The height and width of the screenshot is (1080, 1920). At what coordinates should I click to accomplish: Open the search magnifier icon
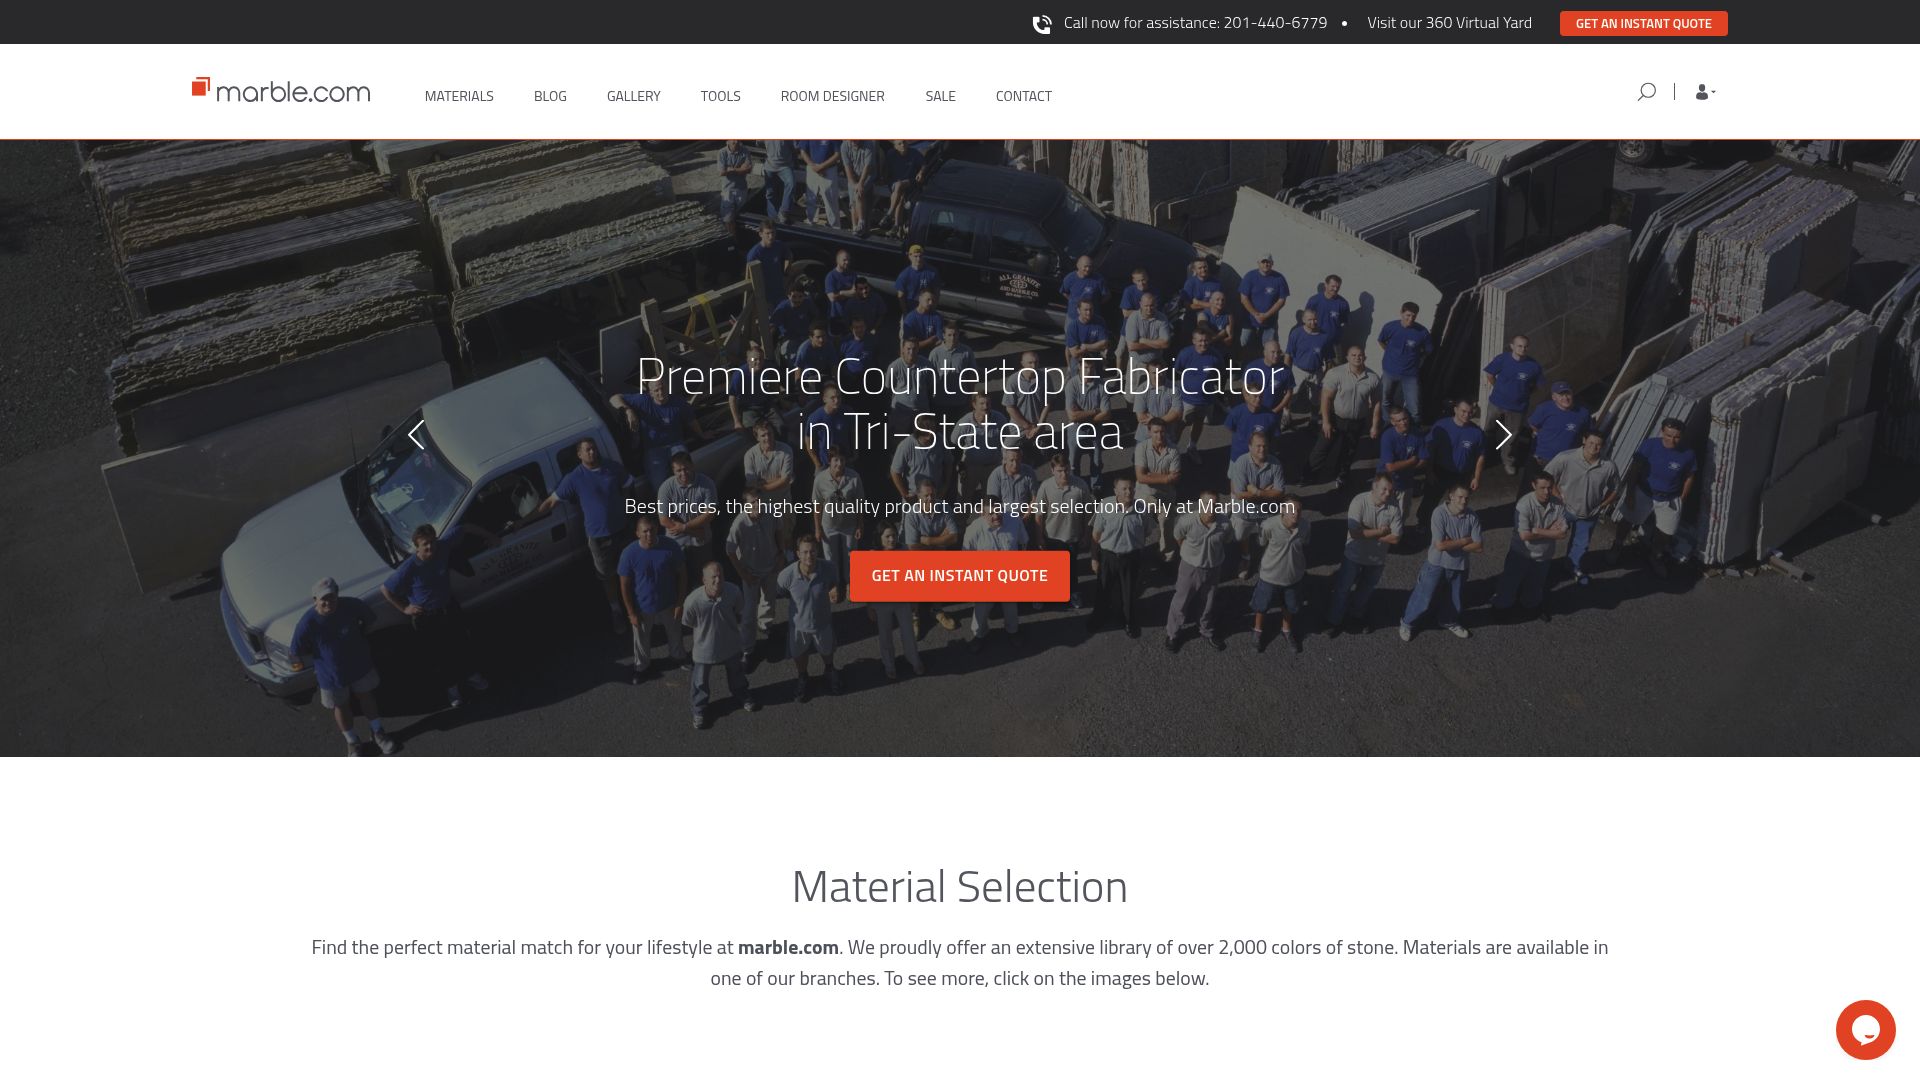click(x=1646, y=92)
